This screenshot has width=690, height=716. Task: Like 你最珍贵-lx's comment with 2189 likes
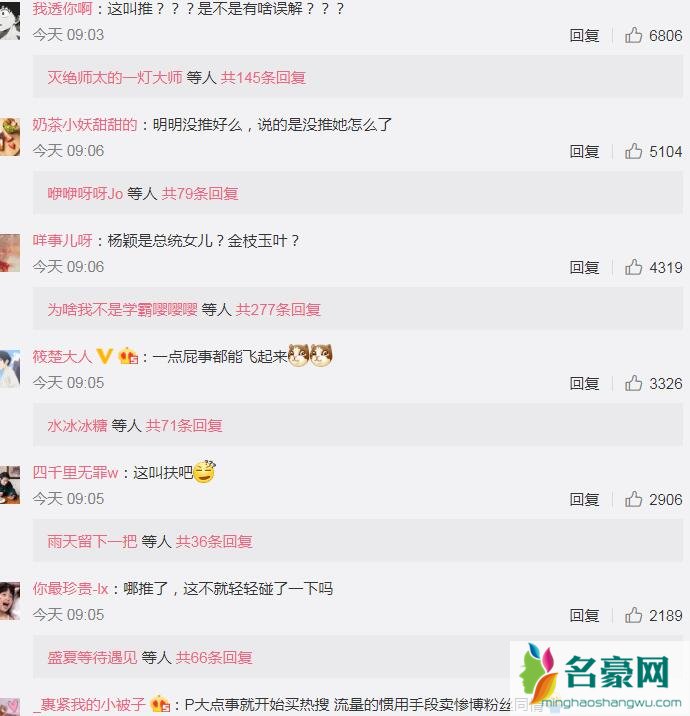[x=633, y=615]
